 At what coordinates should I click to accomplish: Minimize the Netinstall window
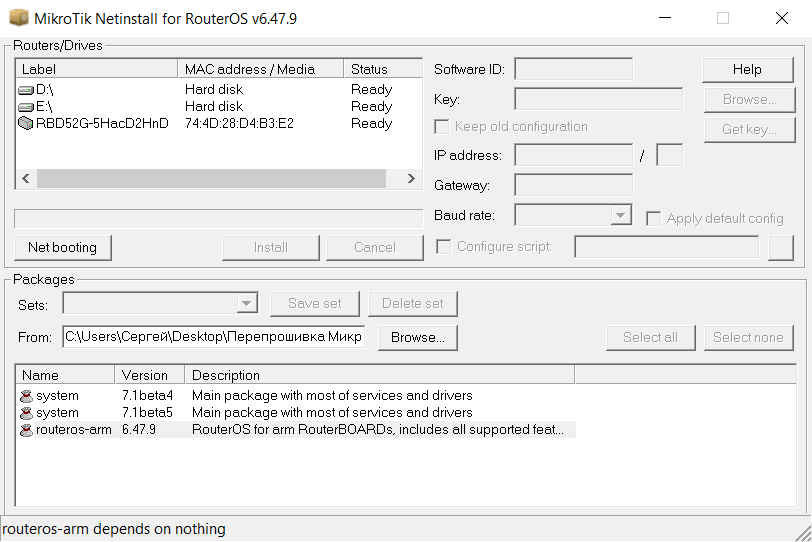coord(665,18)
